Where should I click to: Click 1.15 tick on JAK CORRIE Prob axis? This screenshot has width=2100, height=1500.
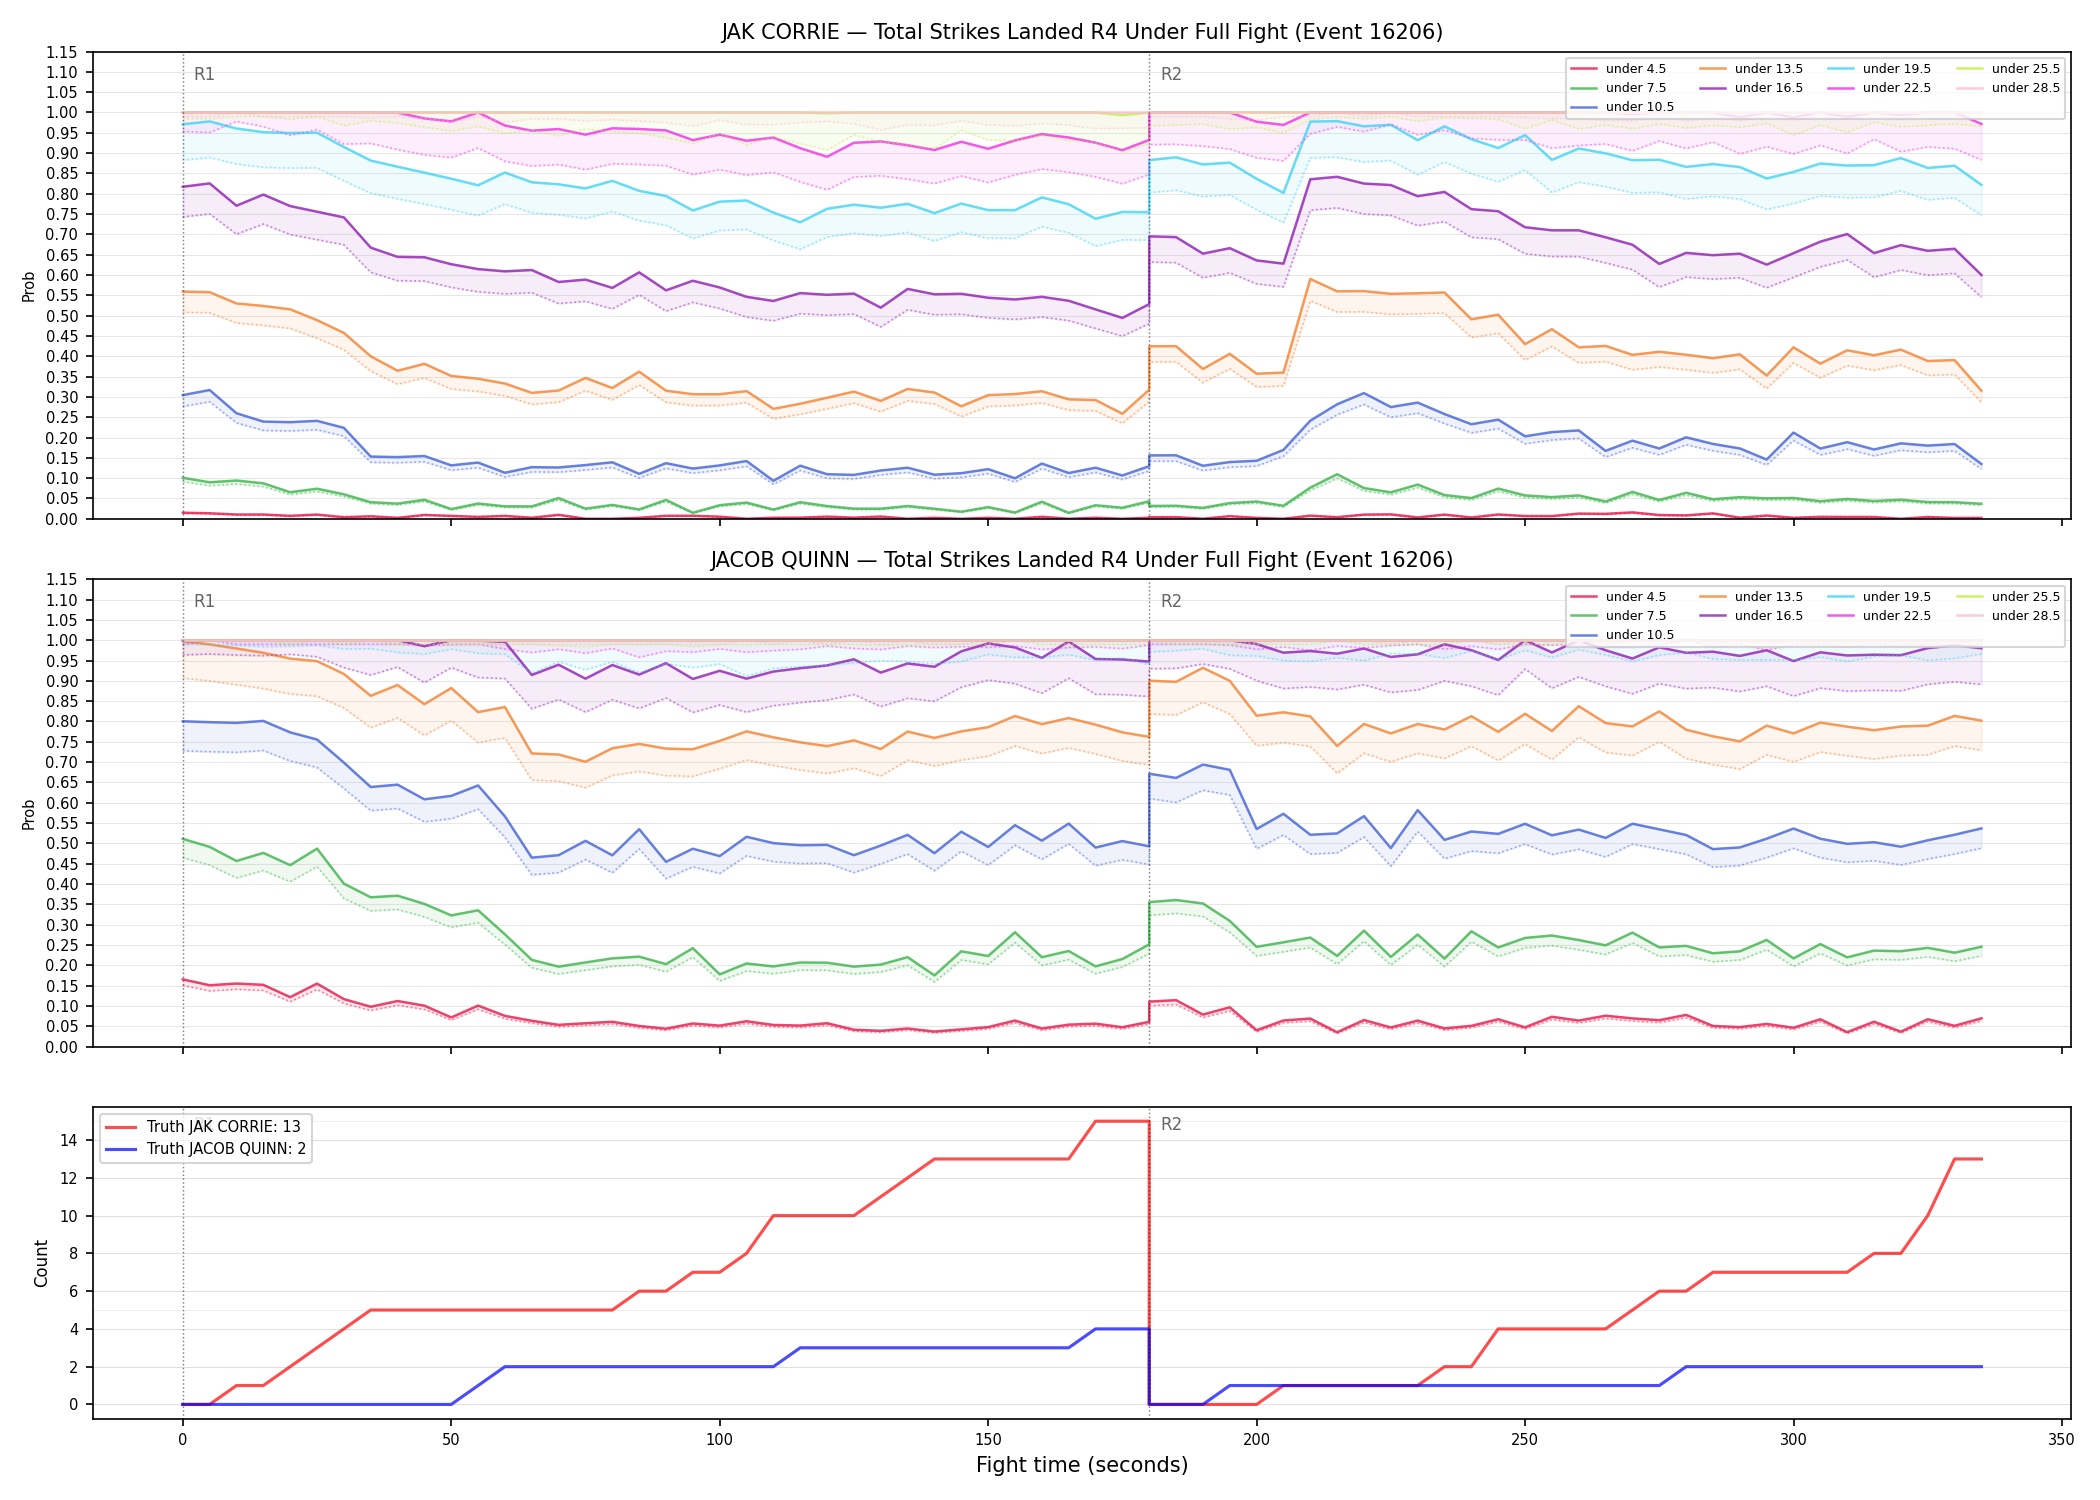tap(62, 52)
